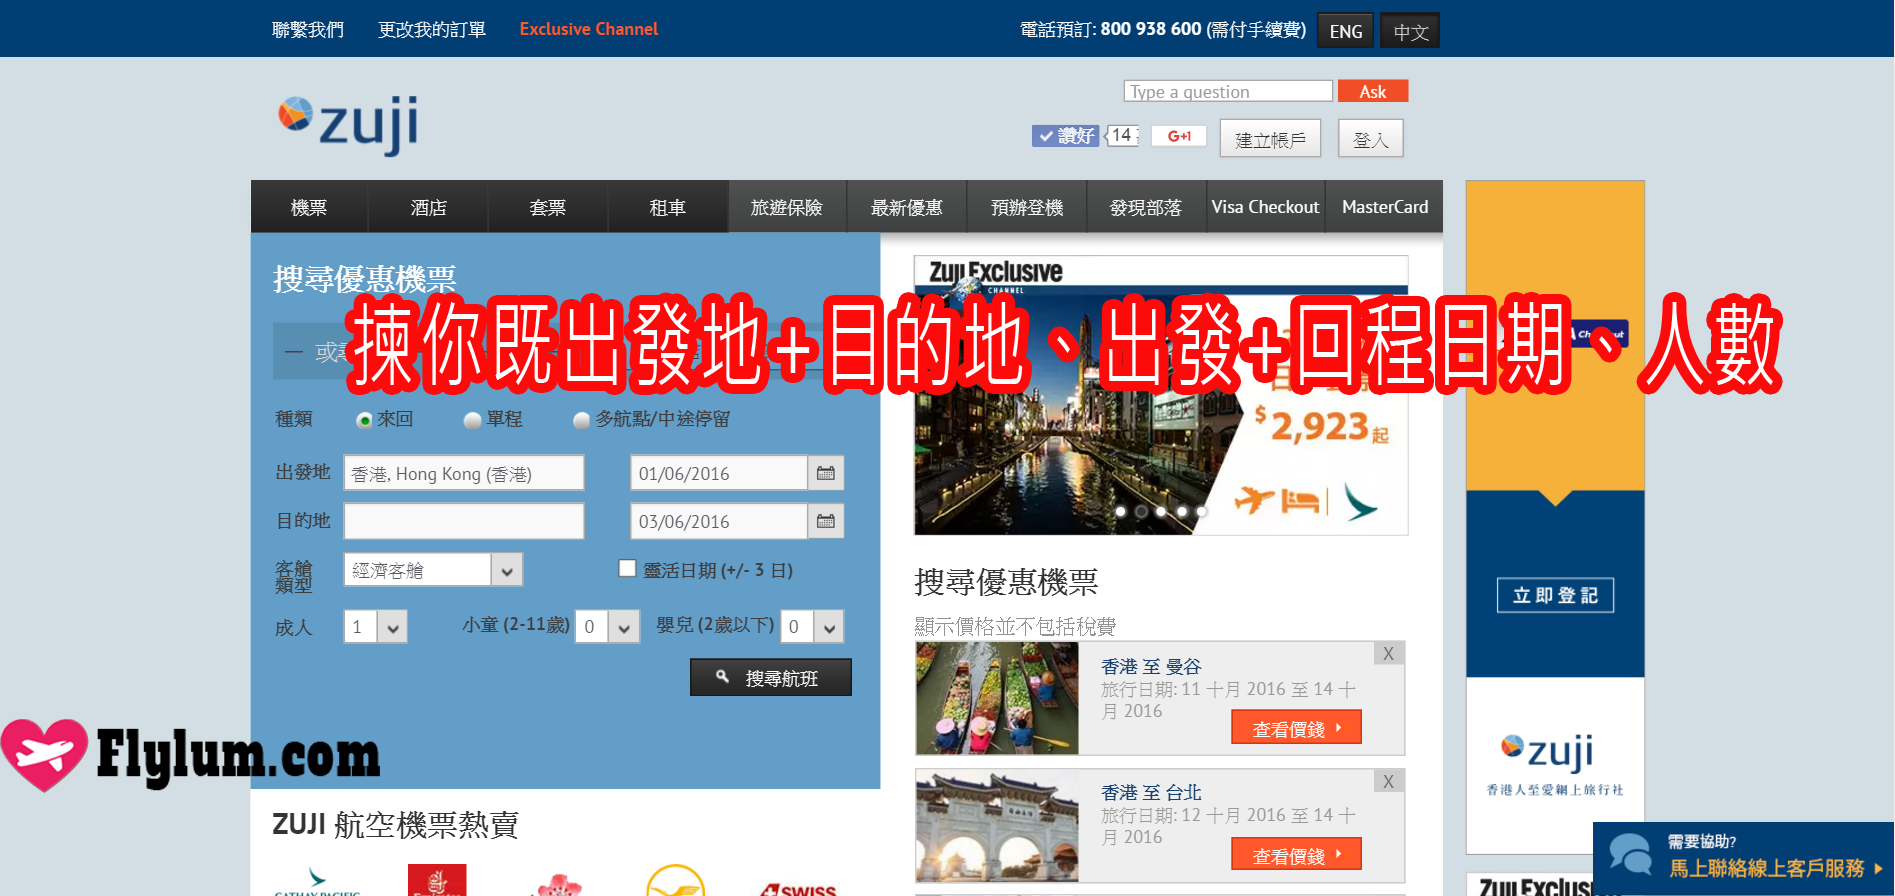The image size is (1895, 896).
Task: Click the 登入 login button
Action: click(1371, 139)
